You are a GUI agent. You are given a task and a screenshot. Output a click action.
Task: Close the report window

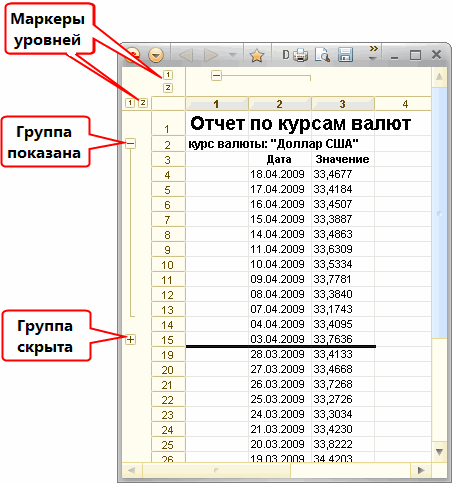coord(436,54)
